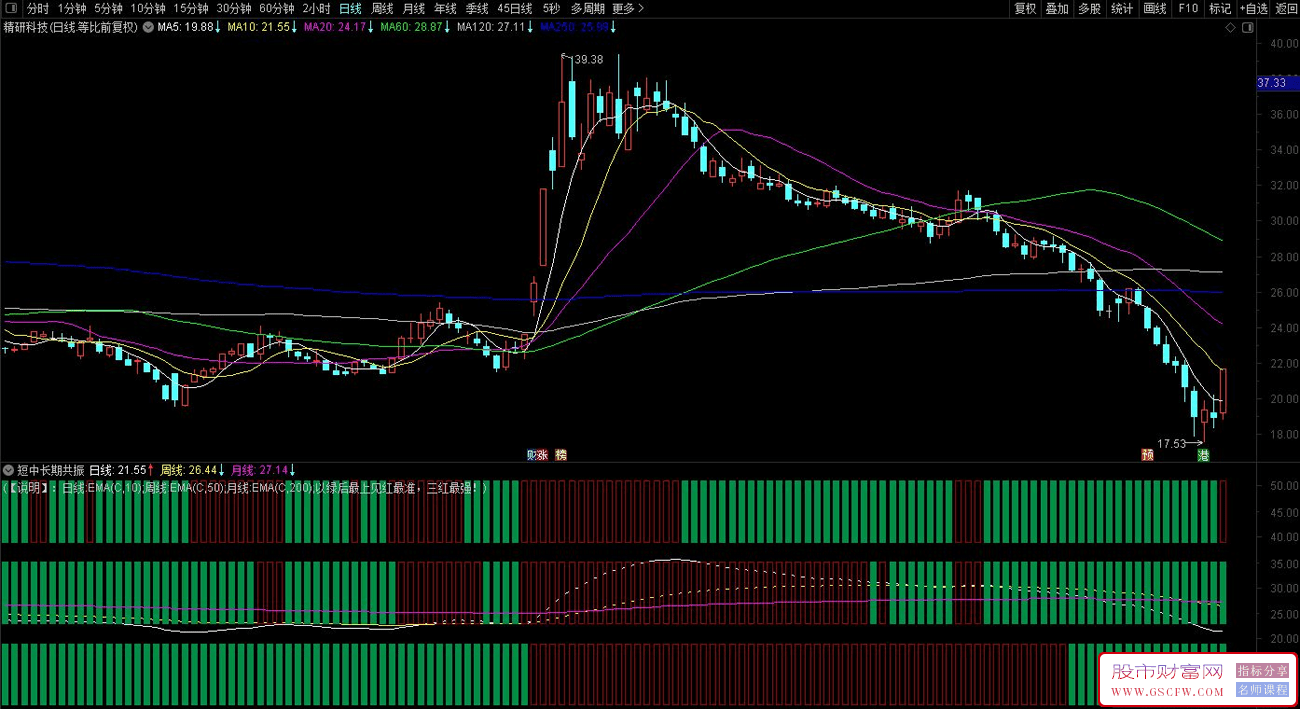1300x709 pixels.
Task: Click the 月线: 27.14 indicator value
Action: pyautogui.click(x=260, y=469)
